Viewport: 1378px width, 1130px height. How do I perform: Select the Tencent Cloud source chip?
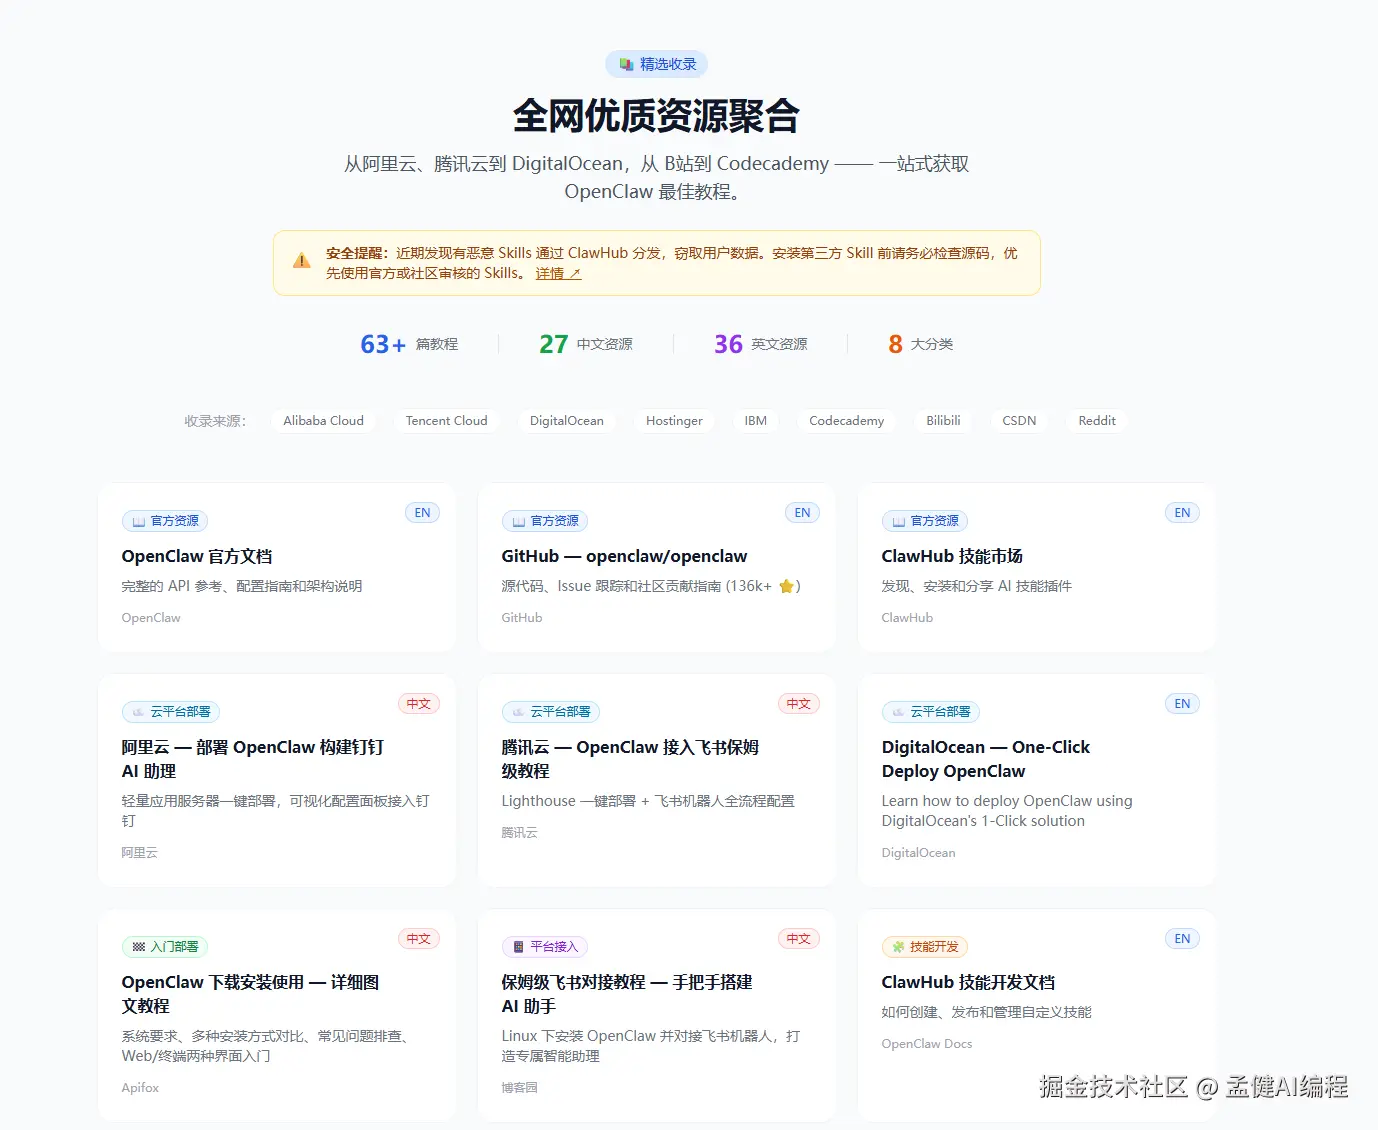tap(446, 421)
